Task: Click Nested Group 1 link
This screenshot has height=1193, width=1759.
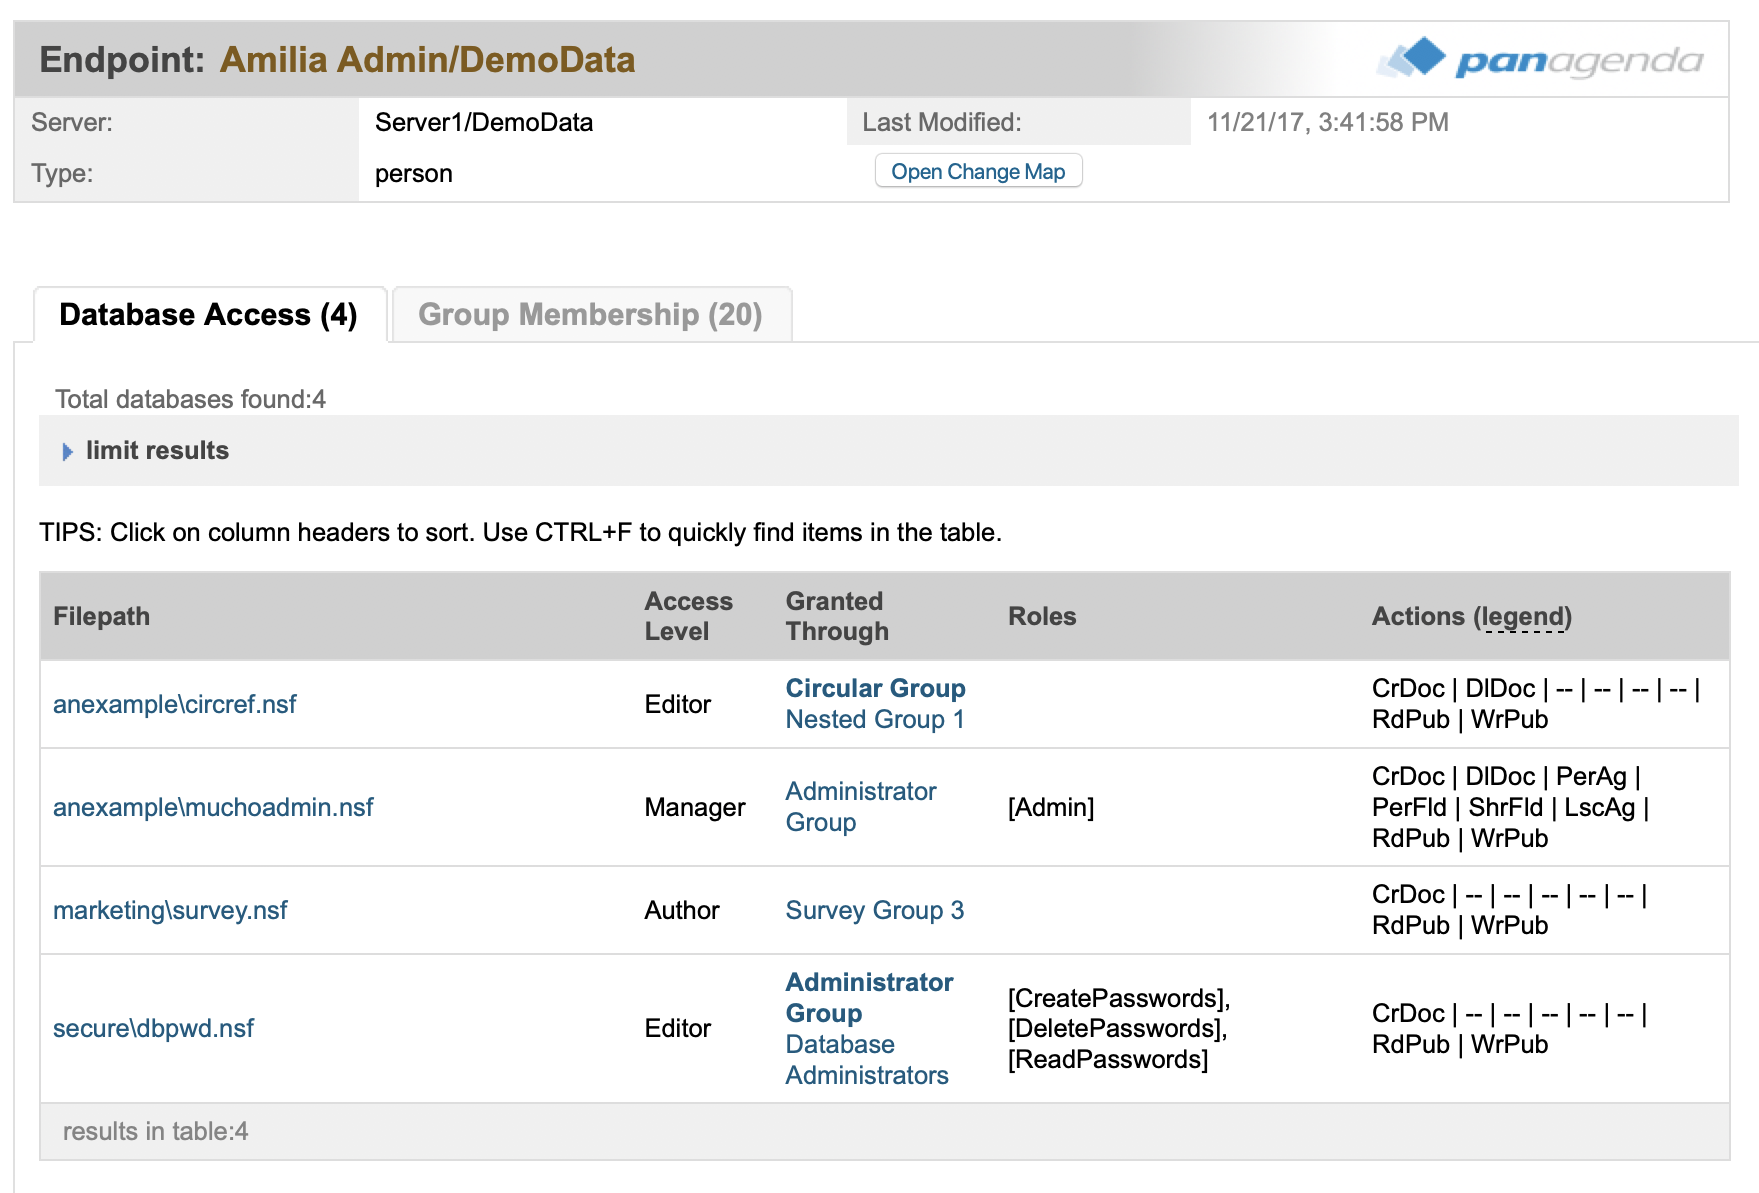Action: [x=874, y=719]
